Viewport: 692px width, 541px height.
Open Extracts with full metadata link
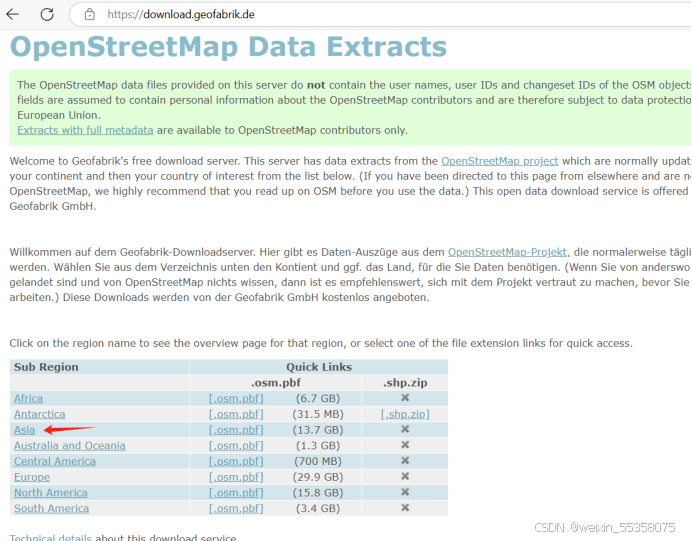coord(85,130)
